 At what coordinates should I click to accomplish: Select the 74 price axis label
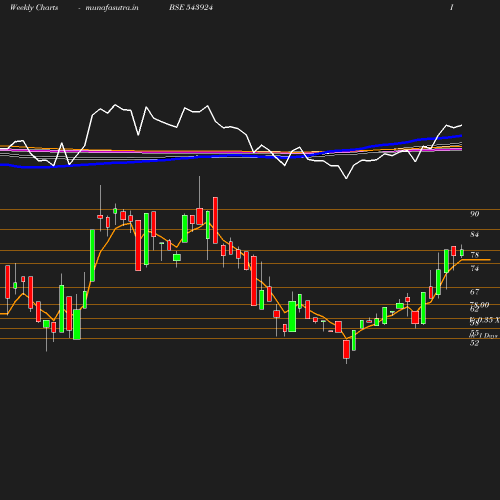click(474, 269)
